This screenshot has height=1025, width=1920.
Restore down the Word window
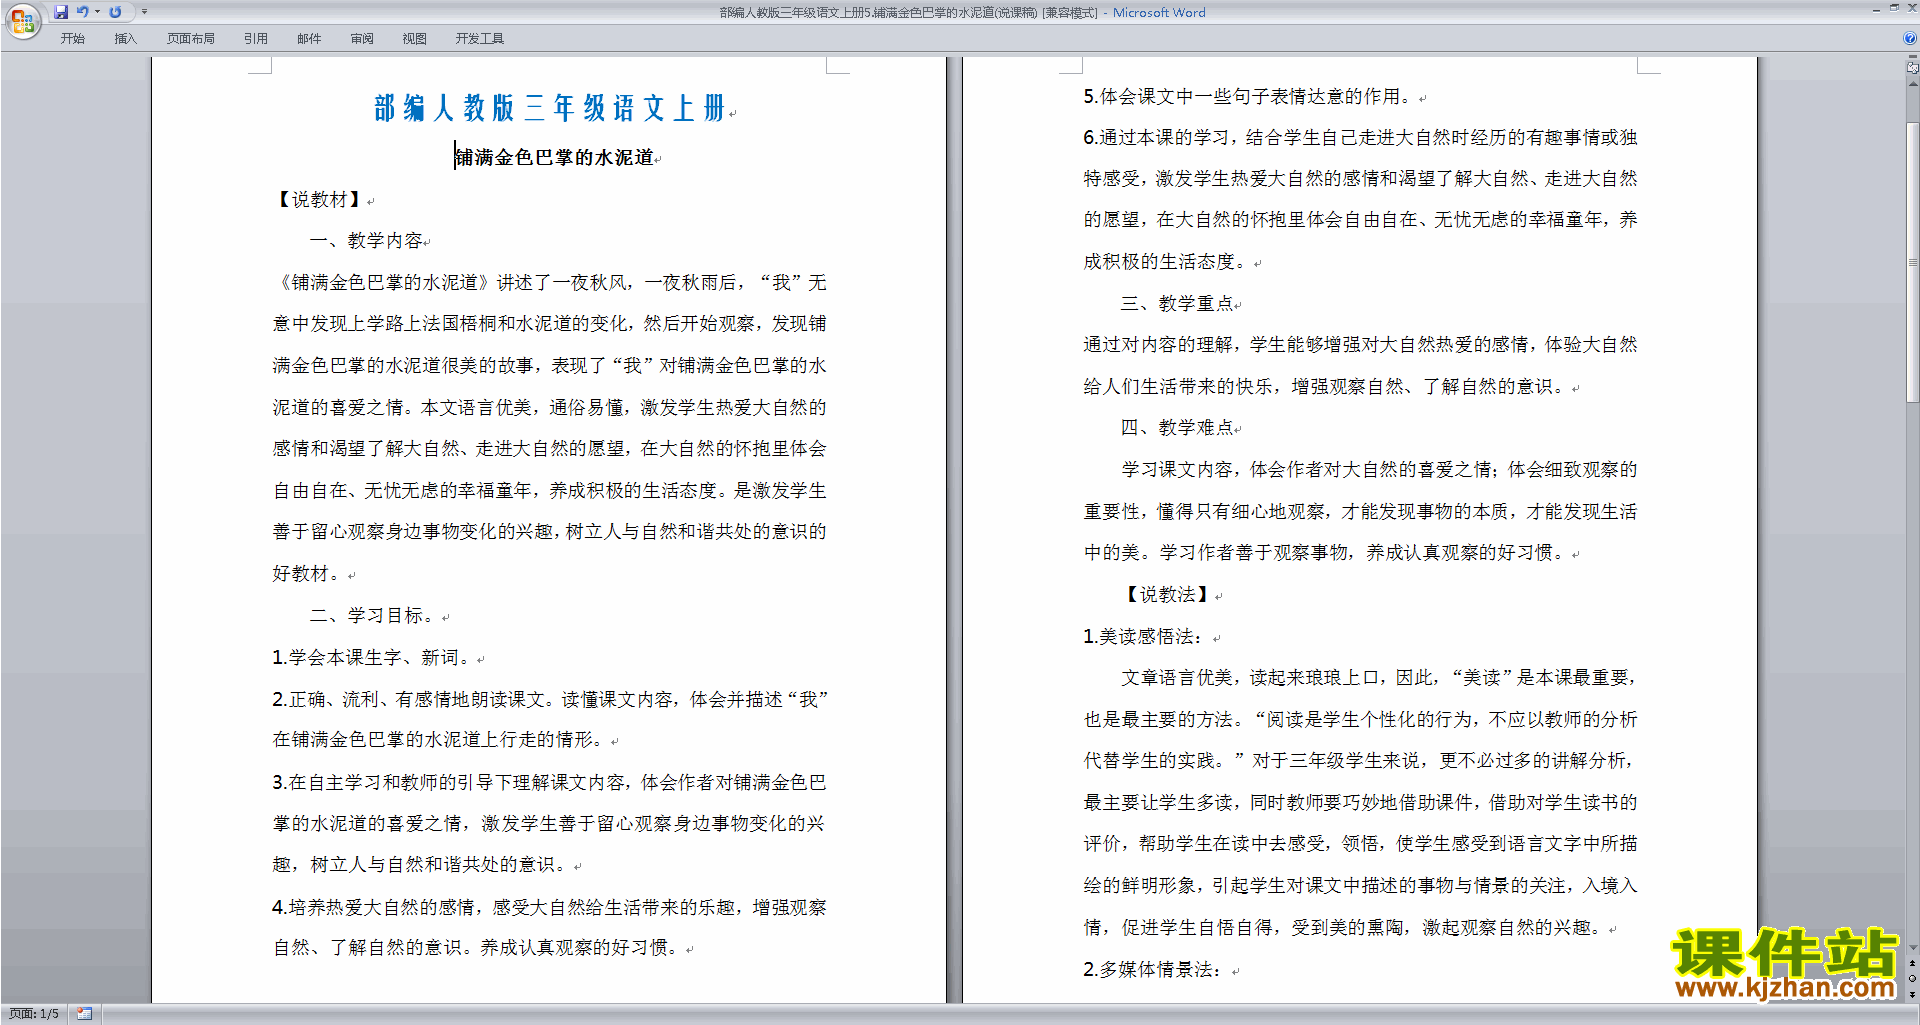point(1894,9)
